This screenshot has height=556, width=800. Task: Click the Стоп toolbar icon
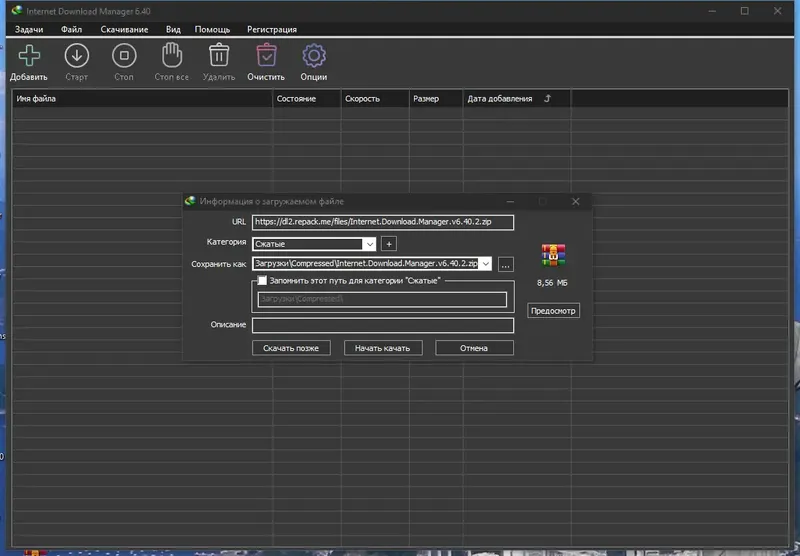tap(124, 56)
